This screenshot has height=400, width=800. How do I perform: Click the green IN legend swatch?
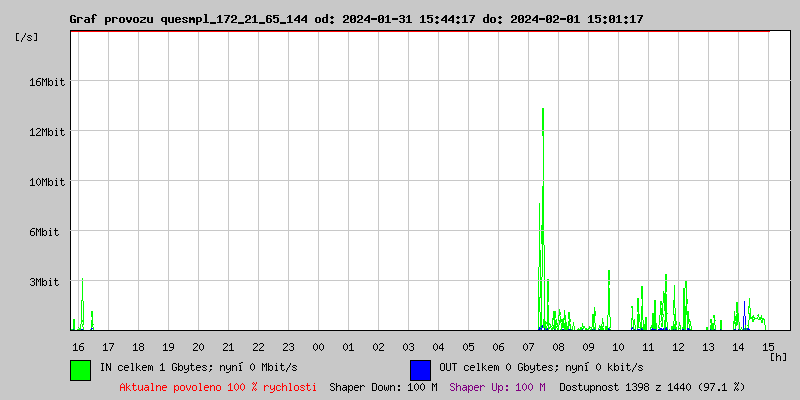pos(80,369)
